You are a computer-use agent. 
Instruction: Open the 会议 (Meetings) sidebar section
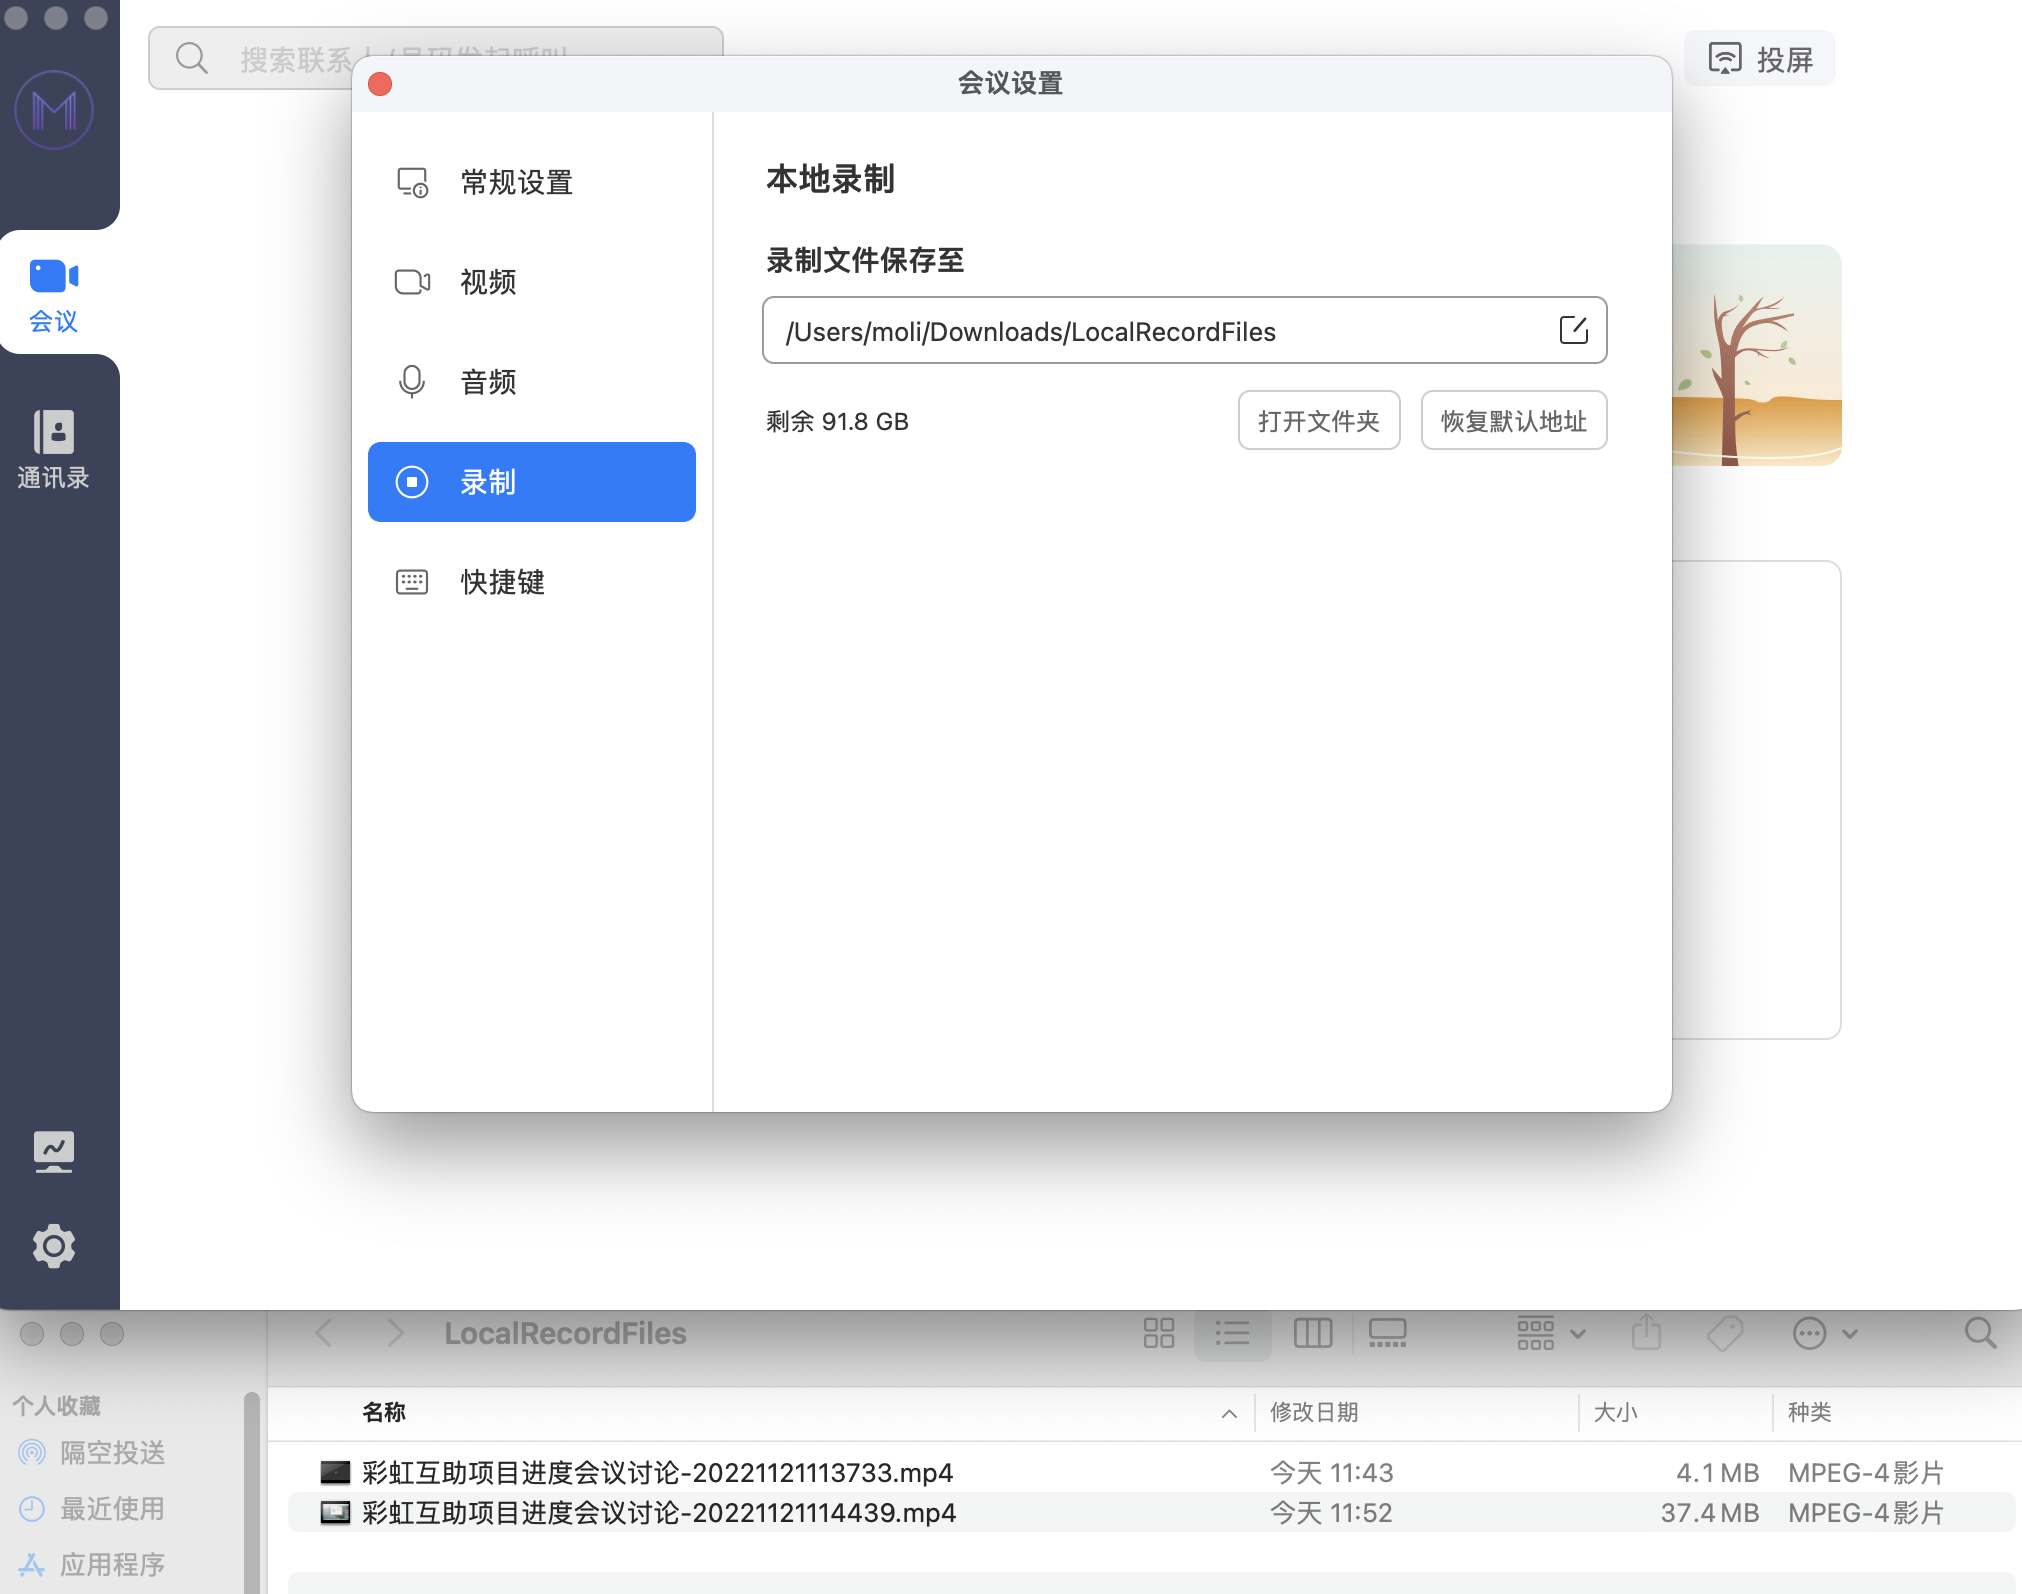pyautogui.click(x=54, y=293)
